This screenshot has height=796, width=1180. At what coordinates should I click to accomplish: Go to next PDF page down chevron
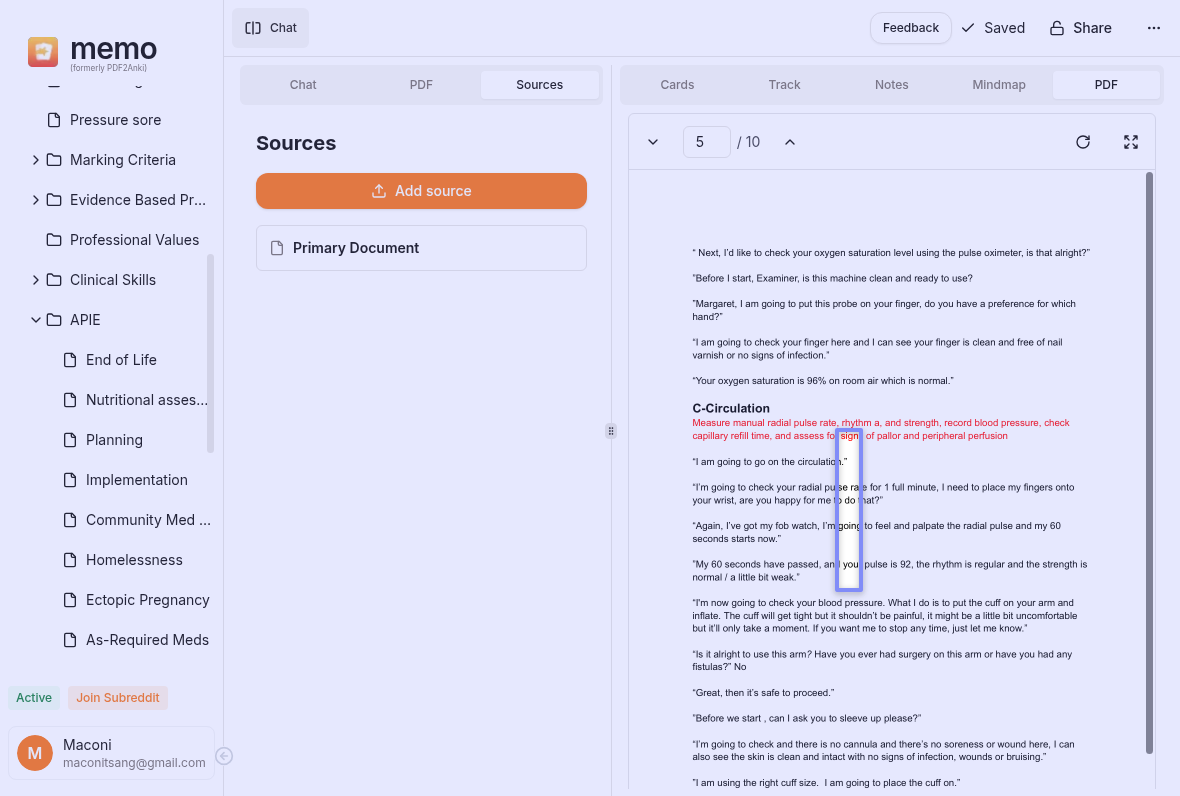click(653, 142)
